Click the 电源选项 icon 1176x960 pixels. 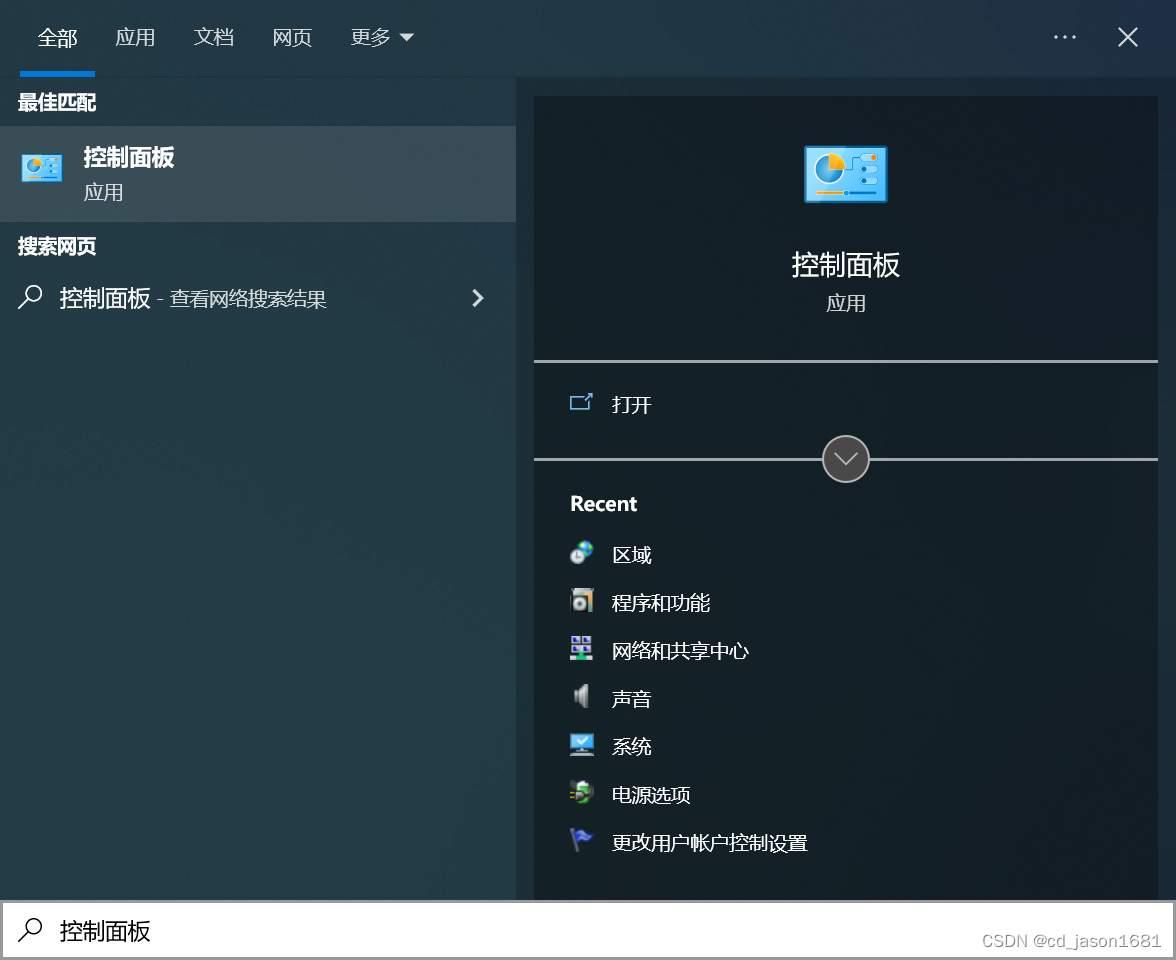coord(581,793)
